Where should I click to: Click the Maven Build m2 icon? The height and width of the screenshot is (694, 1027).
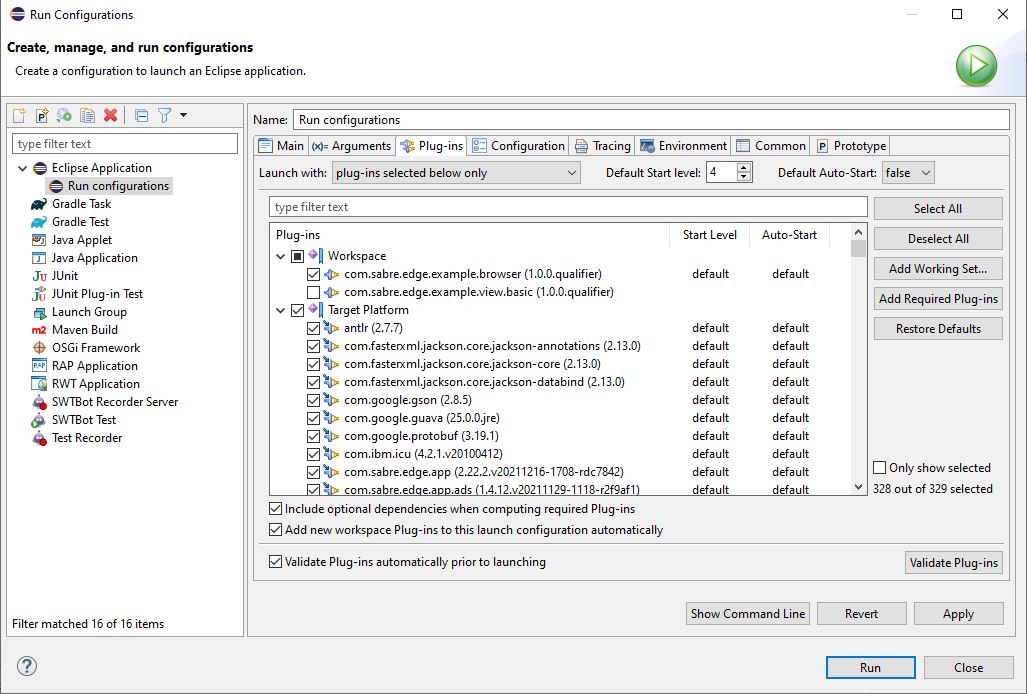coord(39,330)
